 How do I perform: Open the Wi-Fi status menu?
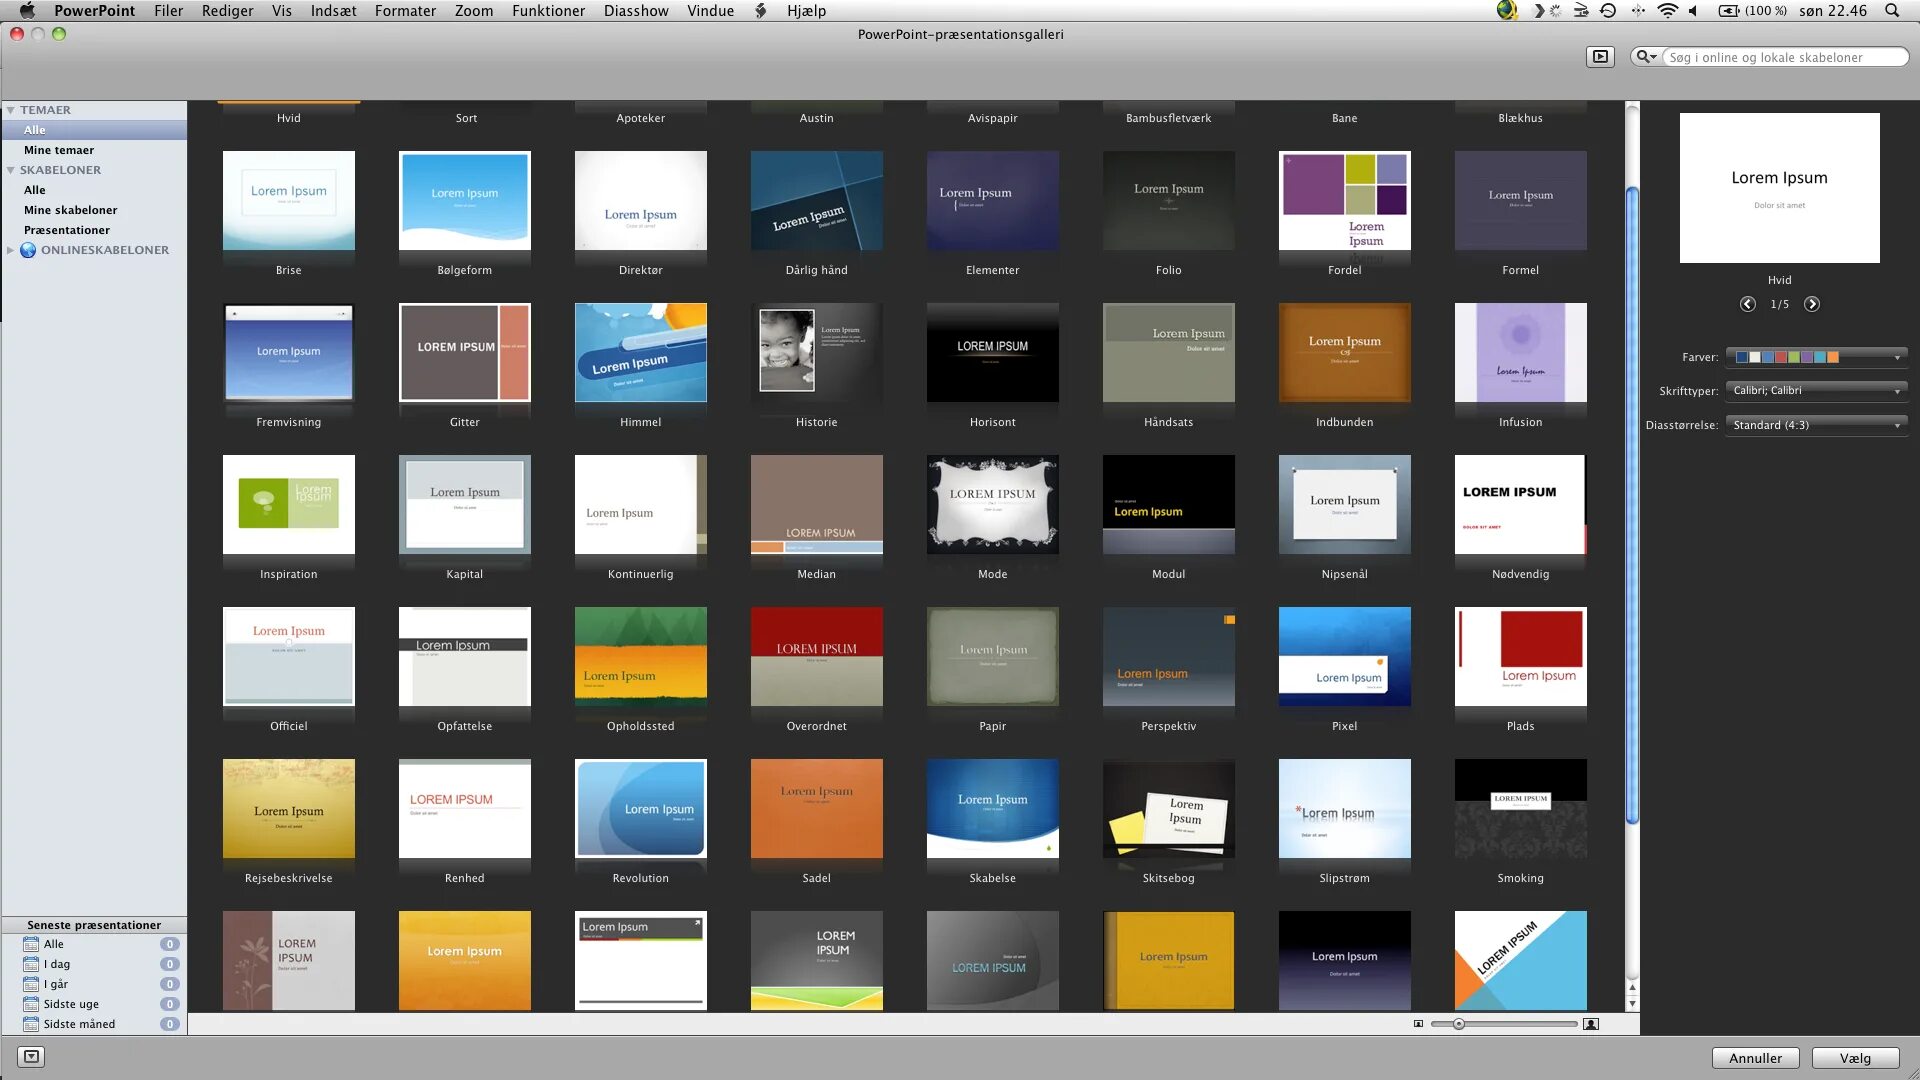(x=1667, y=11)
